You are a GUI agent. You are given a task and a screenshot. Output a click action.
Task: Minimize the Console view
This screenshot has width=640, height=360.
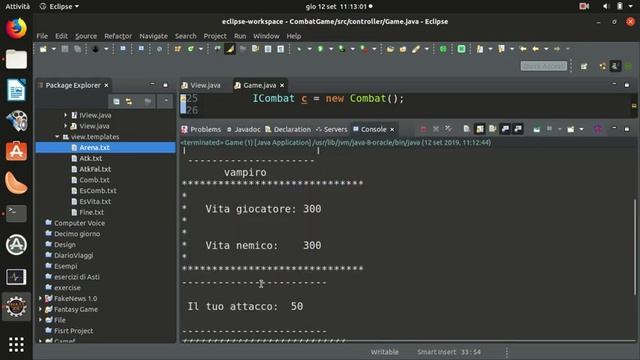point(614,128)
